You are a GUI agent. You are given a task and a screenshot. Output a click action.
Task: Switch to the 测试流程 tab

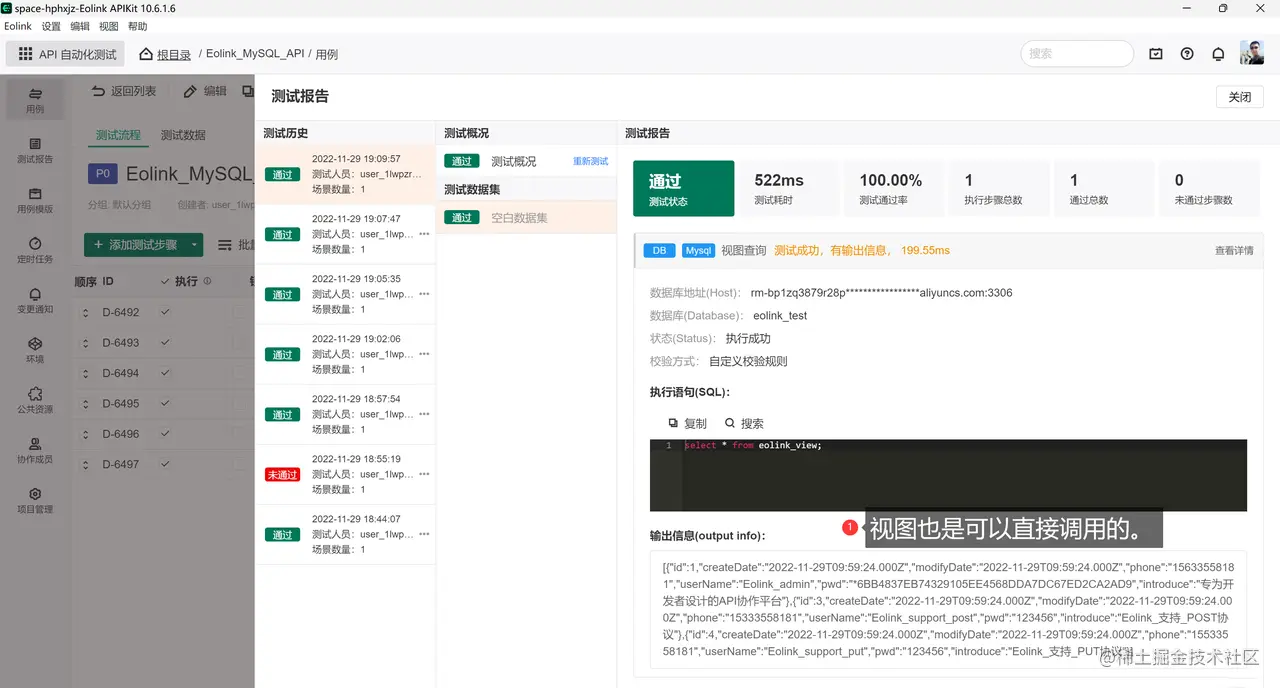coord(118,135)
